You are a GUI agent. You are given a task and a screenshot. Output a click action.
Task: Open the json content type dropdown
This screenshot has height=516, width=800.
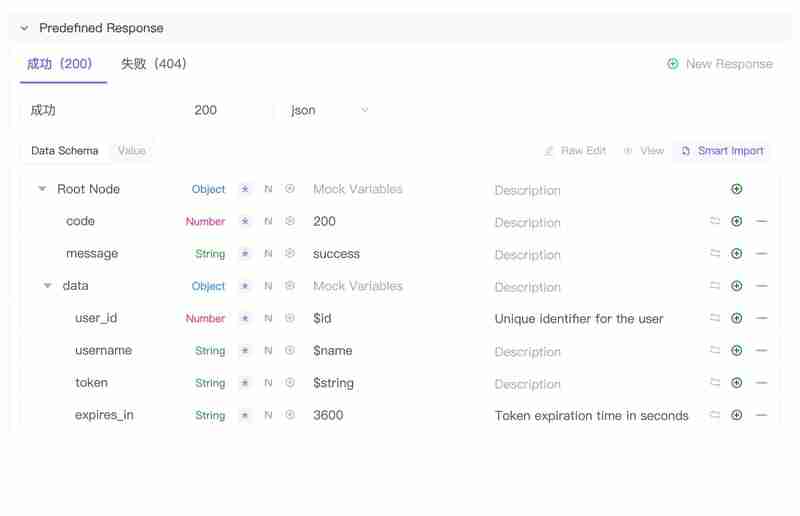click(x=330, y=110)
